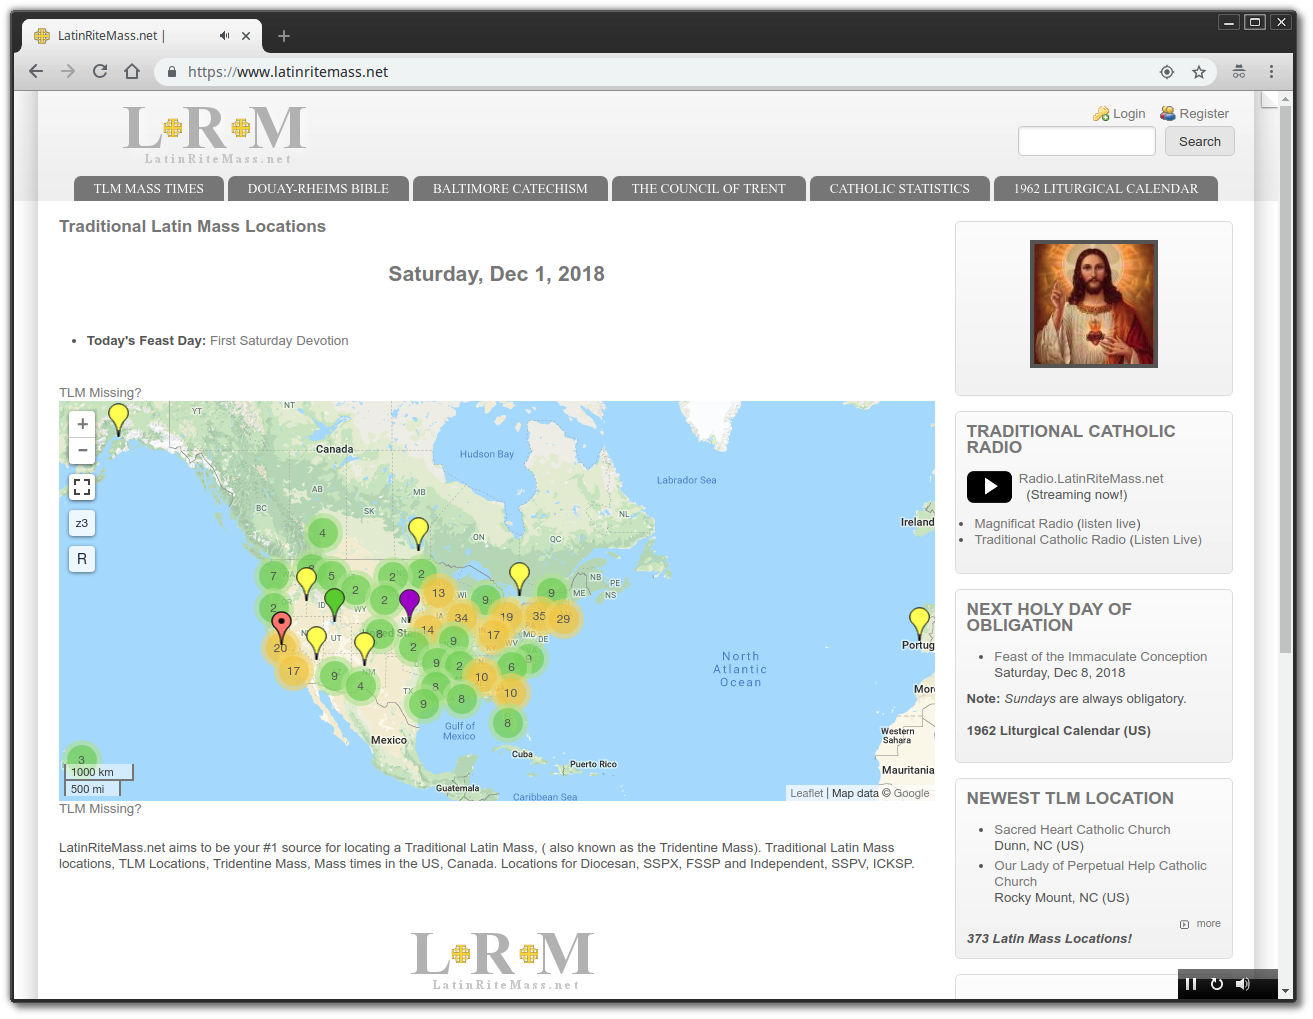This screenshot has width=1313, height=1019.
Task: Click the TLM Missing? link below map
Action: (100, 809)
